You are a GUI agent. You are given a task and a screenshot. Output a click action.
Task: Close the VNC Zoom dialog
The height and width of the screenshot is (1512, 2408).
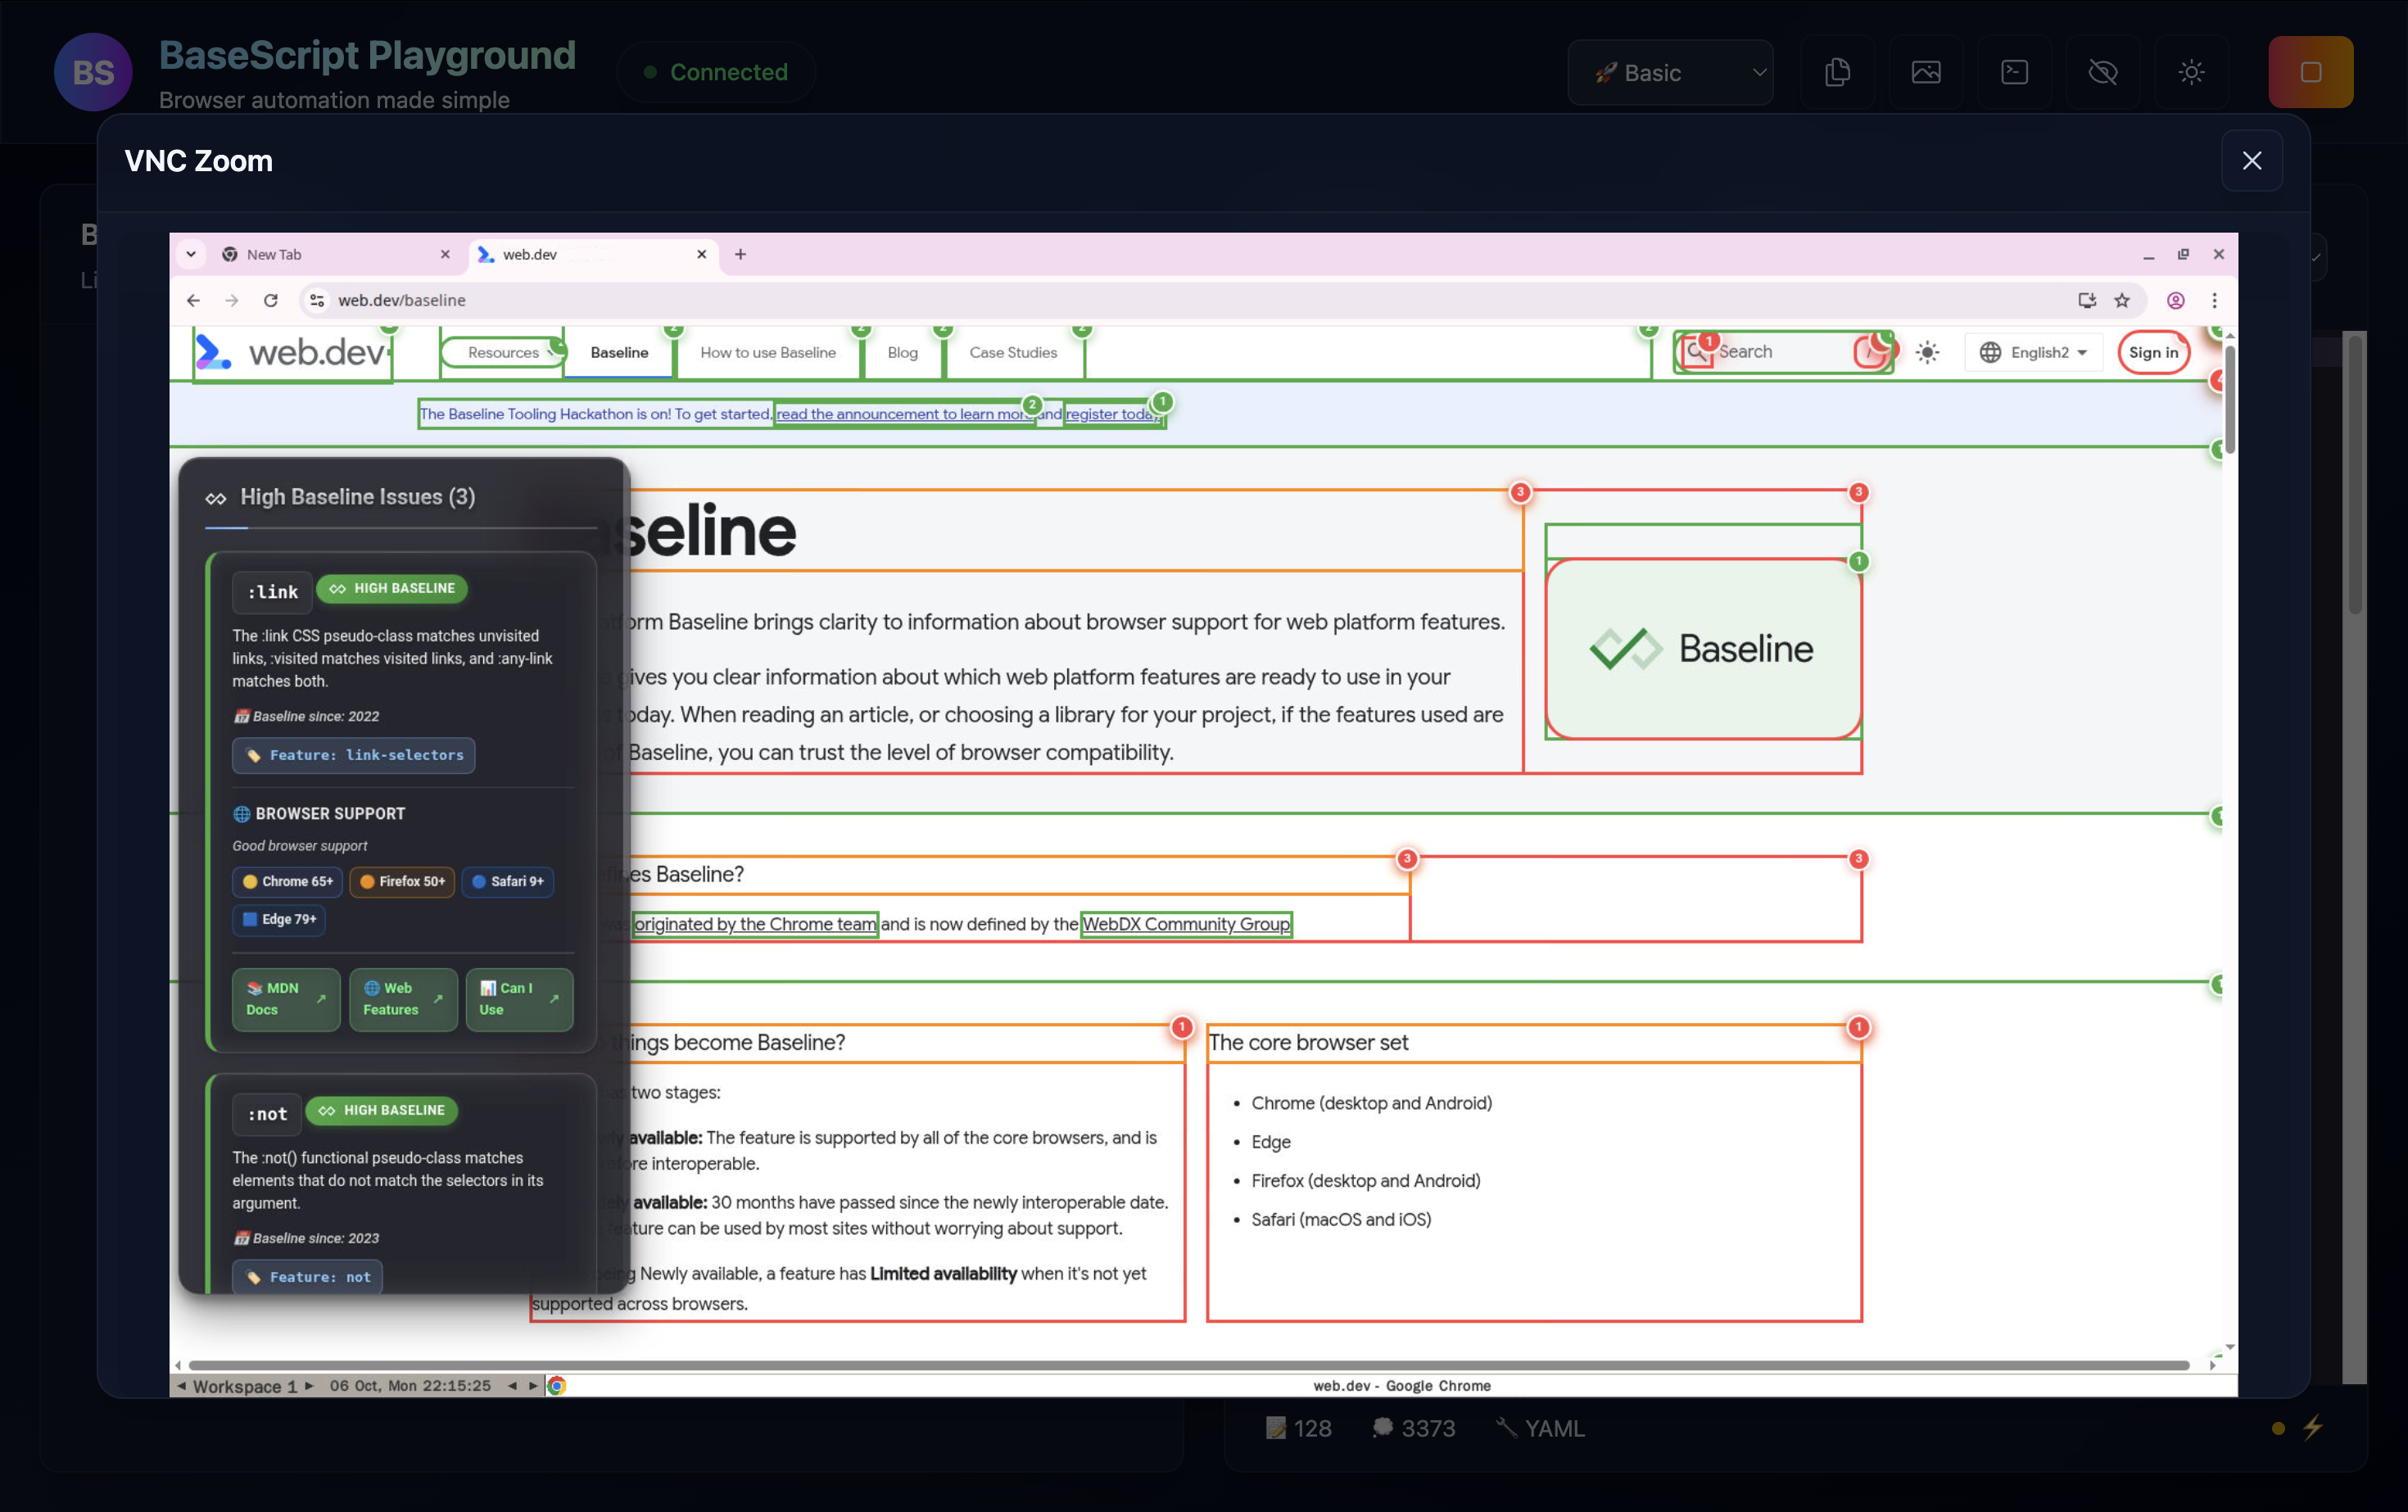click(2251, 161)
